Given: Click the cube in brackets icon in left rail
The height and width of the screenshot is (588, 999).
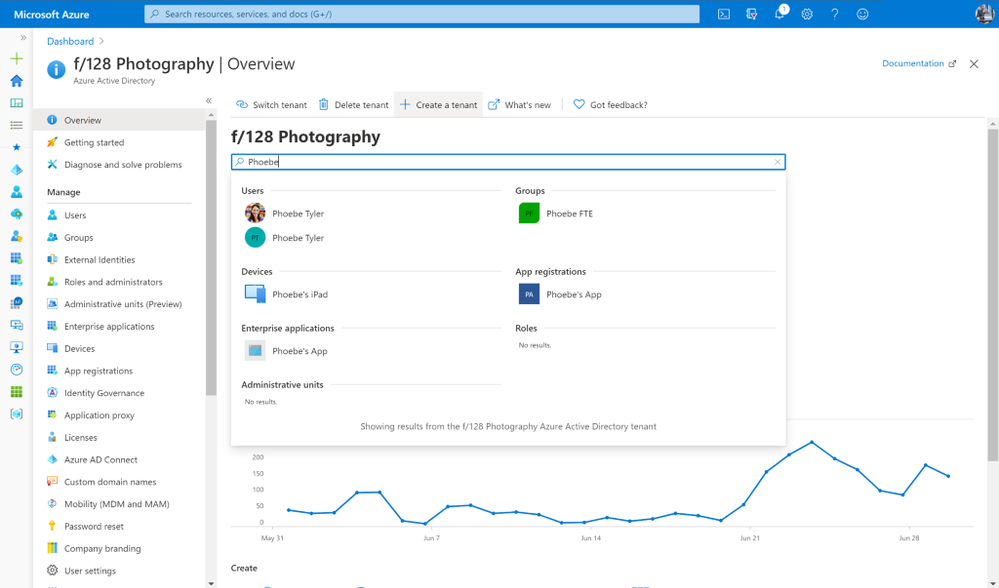Looking at the screenshot, I should pos(17,414).
